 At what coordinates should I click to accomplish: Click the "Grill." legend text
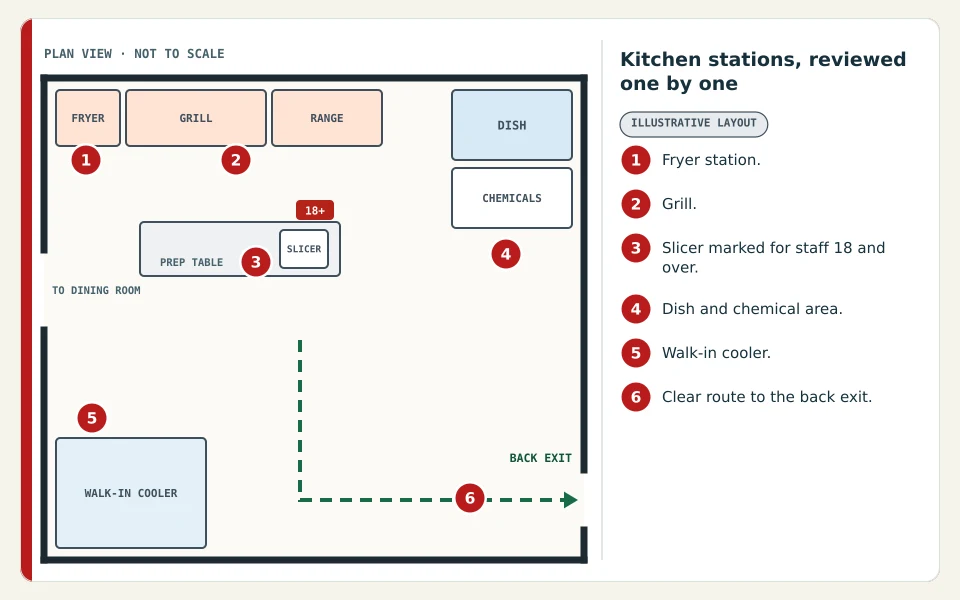click(679, 204)
